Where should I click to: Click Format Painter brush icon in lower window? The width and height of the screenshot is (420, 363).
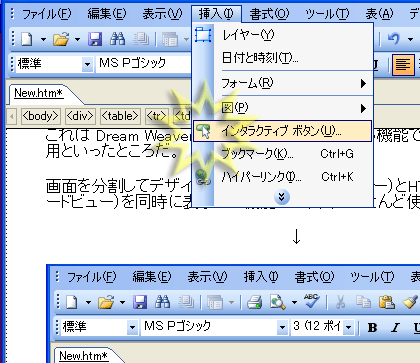[410, 302]
